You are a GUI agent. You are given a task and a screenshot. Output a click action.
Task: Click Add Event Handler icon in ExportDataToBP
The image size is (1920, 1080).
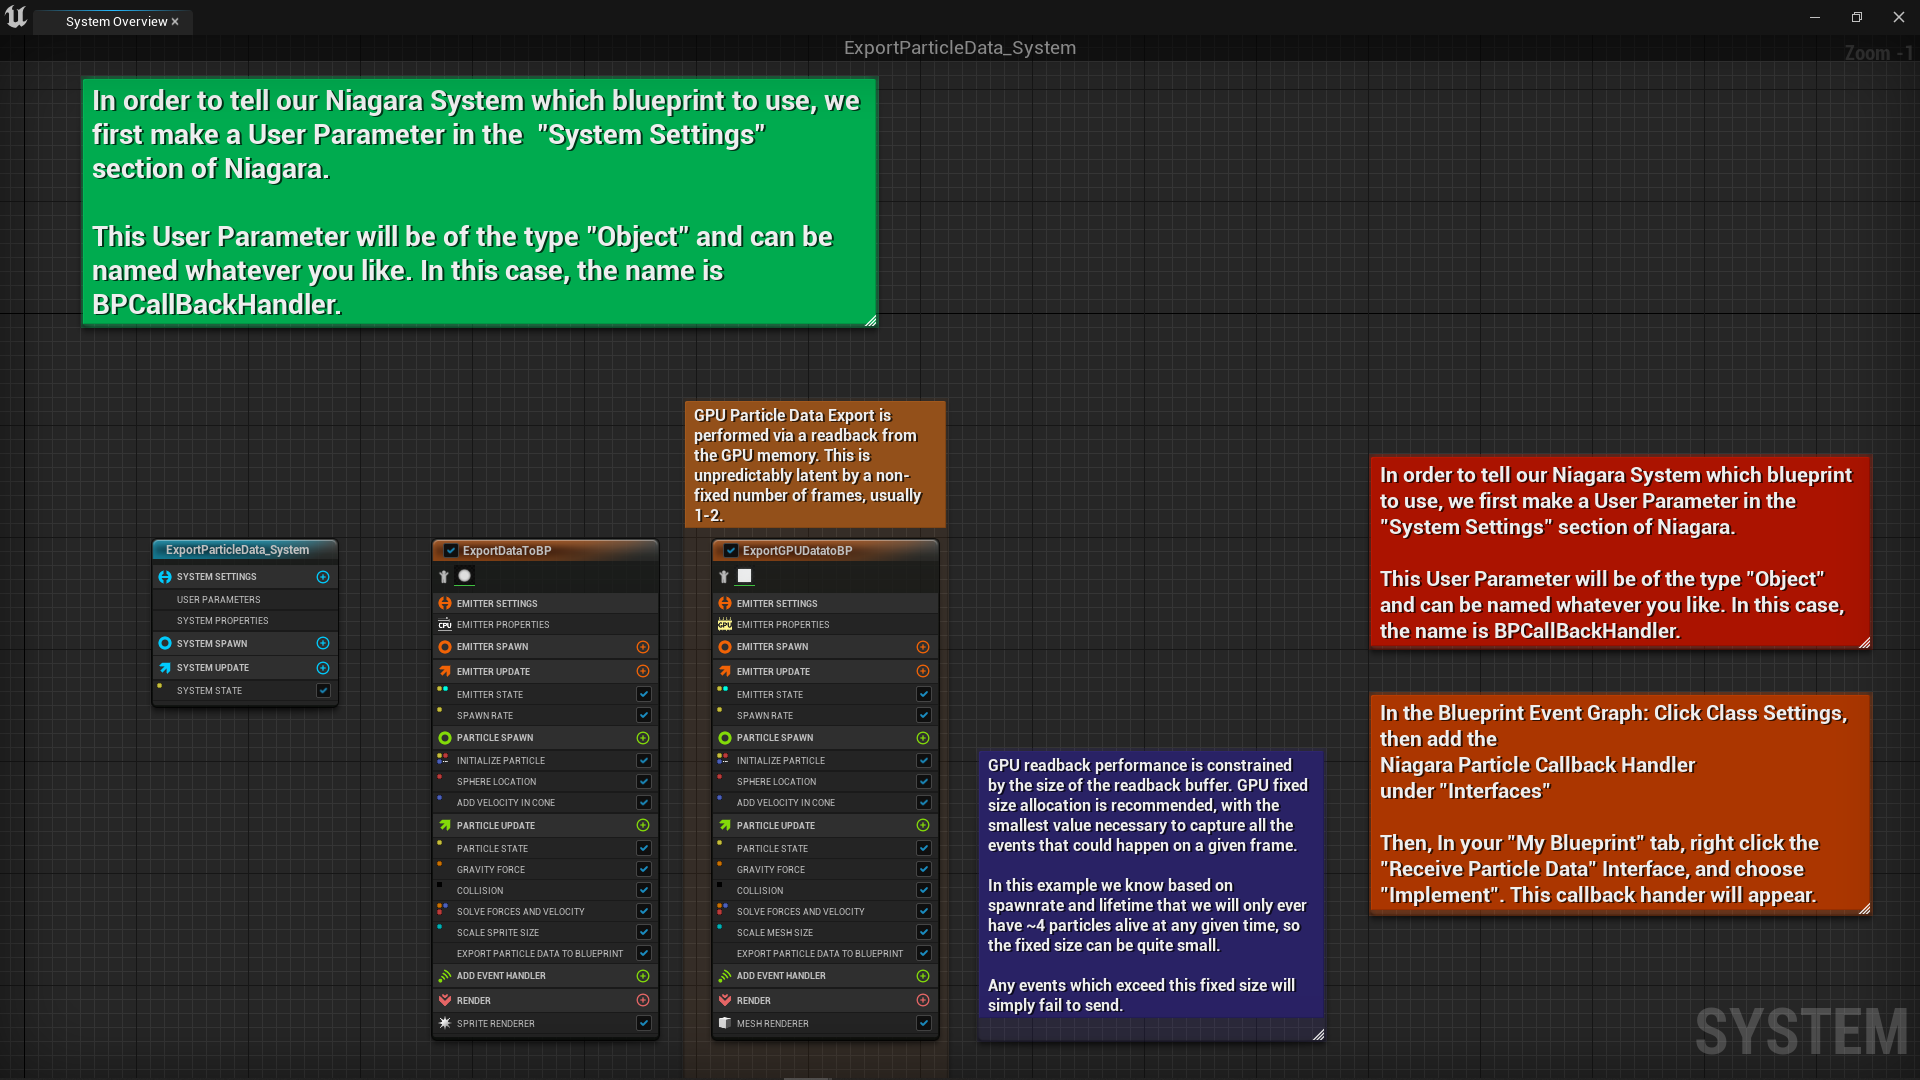445,976
